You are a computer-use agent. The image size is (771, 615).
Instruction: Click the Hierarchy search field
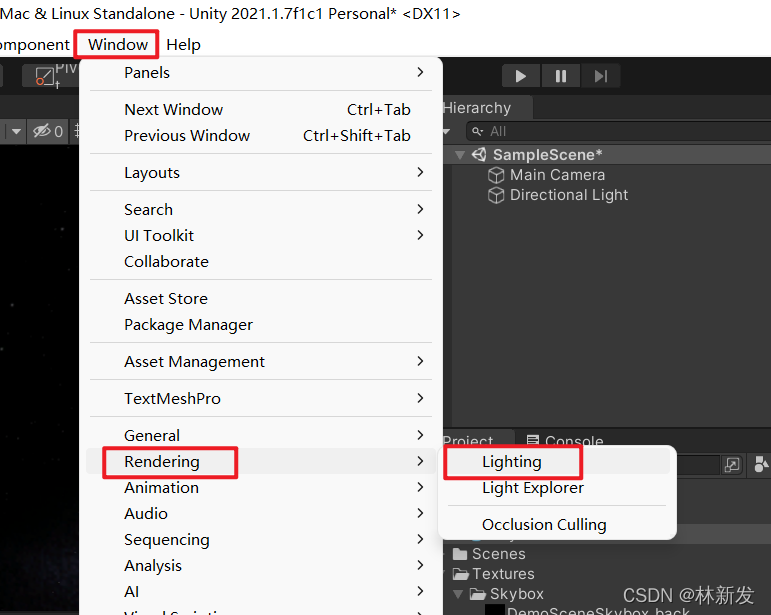click(619, 131)
